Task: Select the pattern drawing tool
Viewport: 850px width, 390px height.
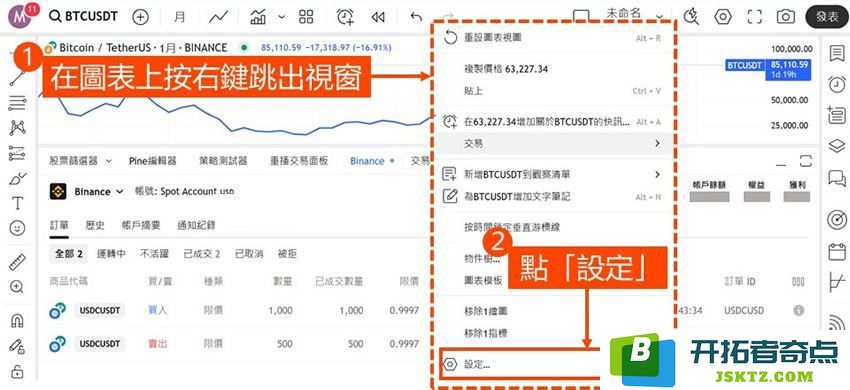Action: pos(17,127)
